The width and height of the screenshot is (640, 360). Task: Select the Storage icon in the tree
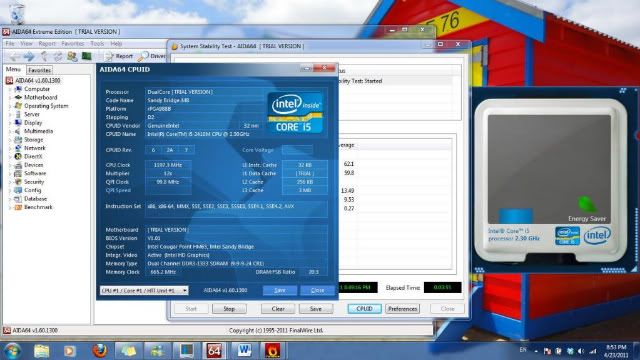(x=18, y=140)
